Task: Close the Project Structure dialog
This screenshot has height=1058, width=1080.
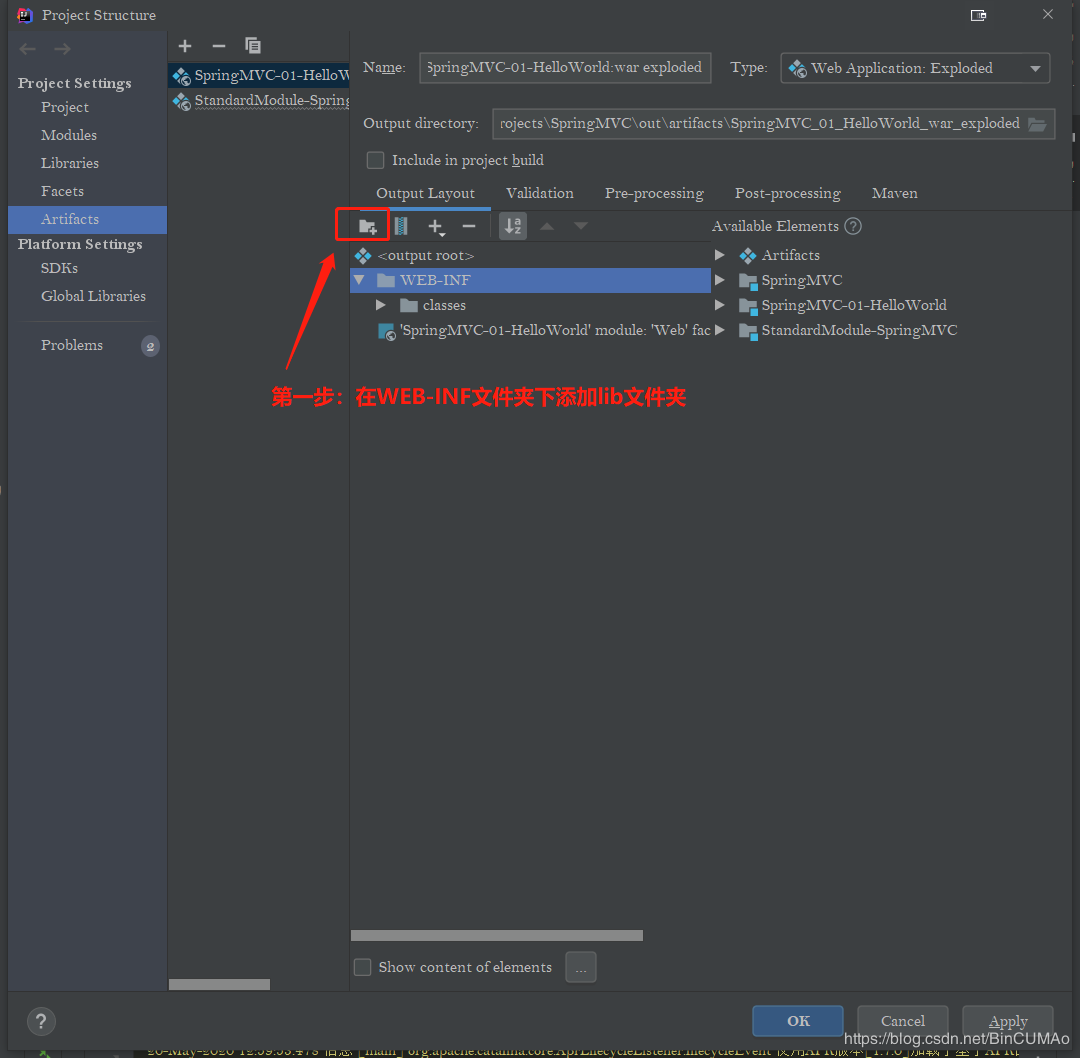Action: coord(1048,14)
